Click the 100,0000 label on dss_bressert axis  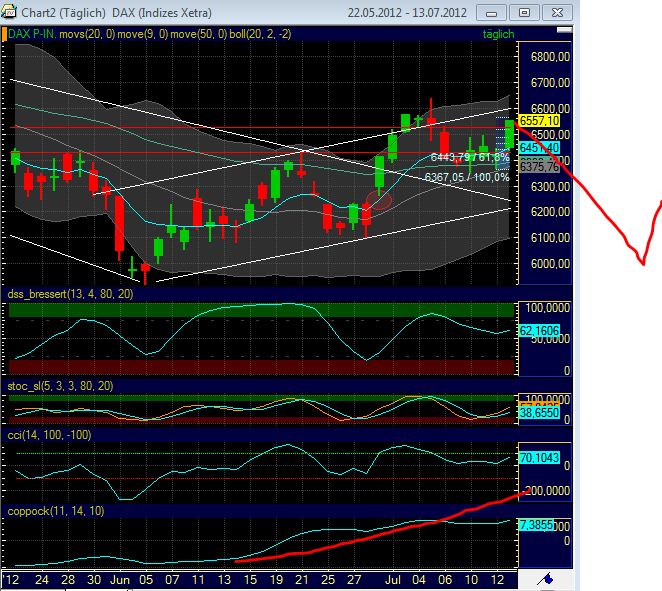547,308
